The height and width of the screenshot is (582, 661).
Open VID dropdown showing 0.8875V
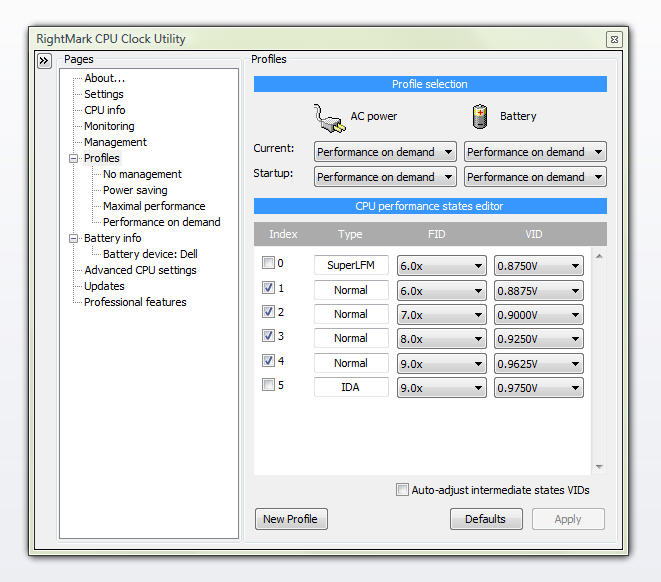pos(539,291)
